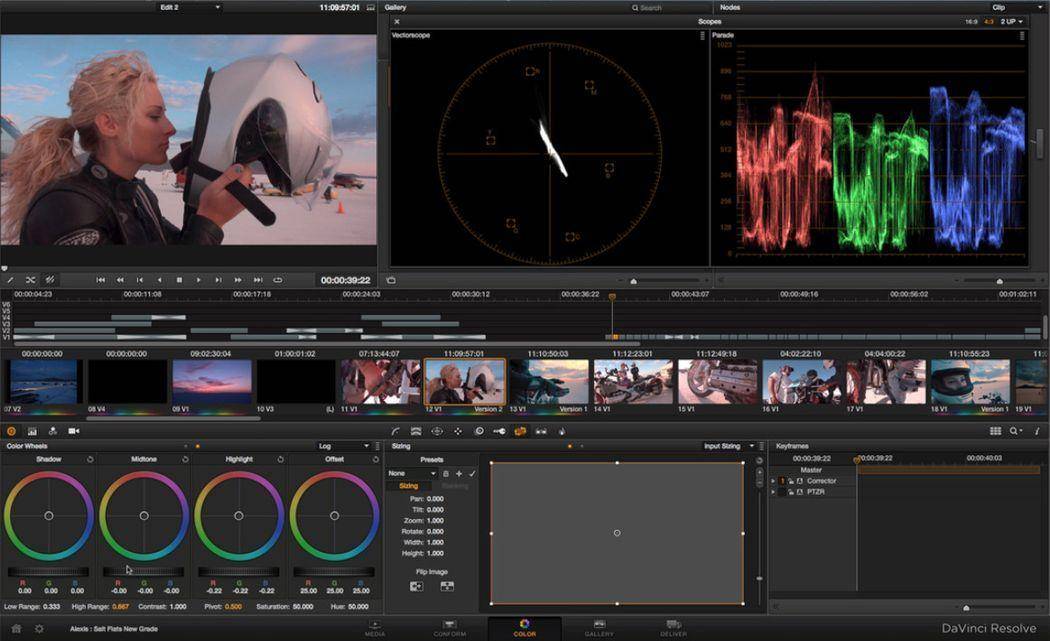Open the RGB Mixer palette icon
Viewport: 1050px width, 641px height.
tap(52, 431)
